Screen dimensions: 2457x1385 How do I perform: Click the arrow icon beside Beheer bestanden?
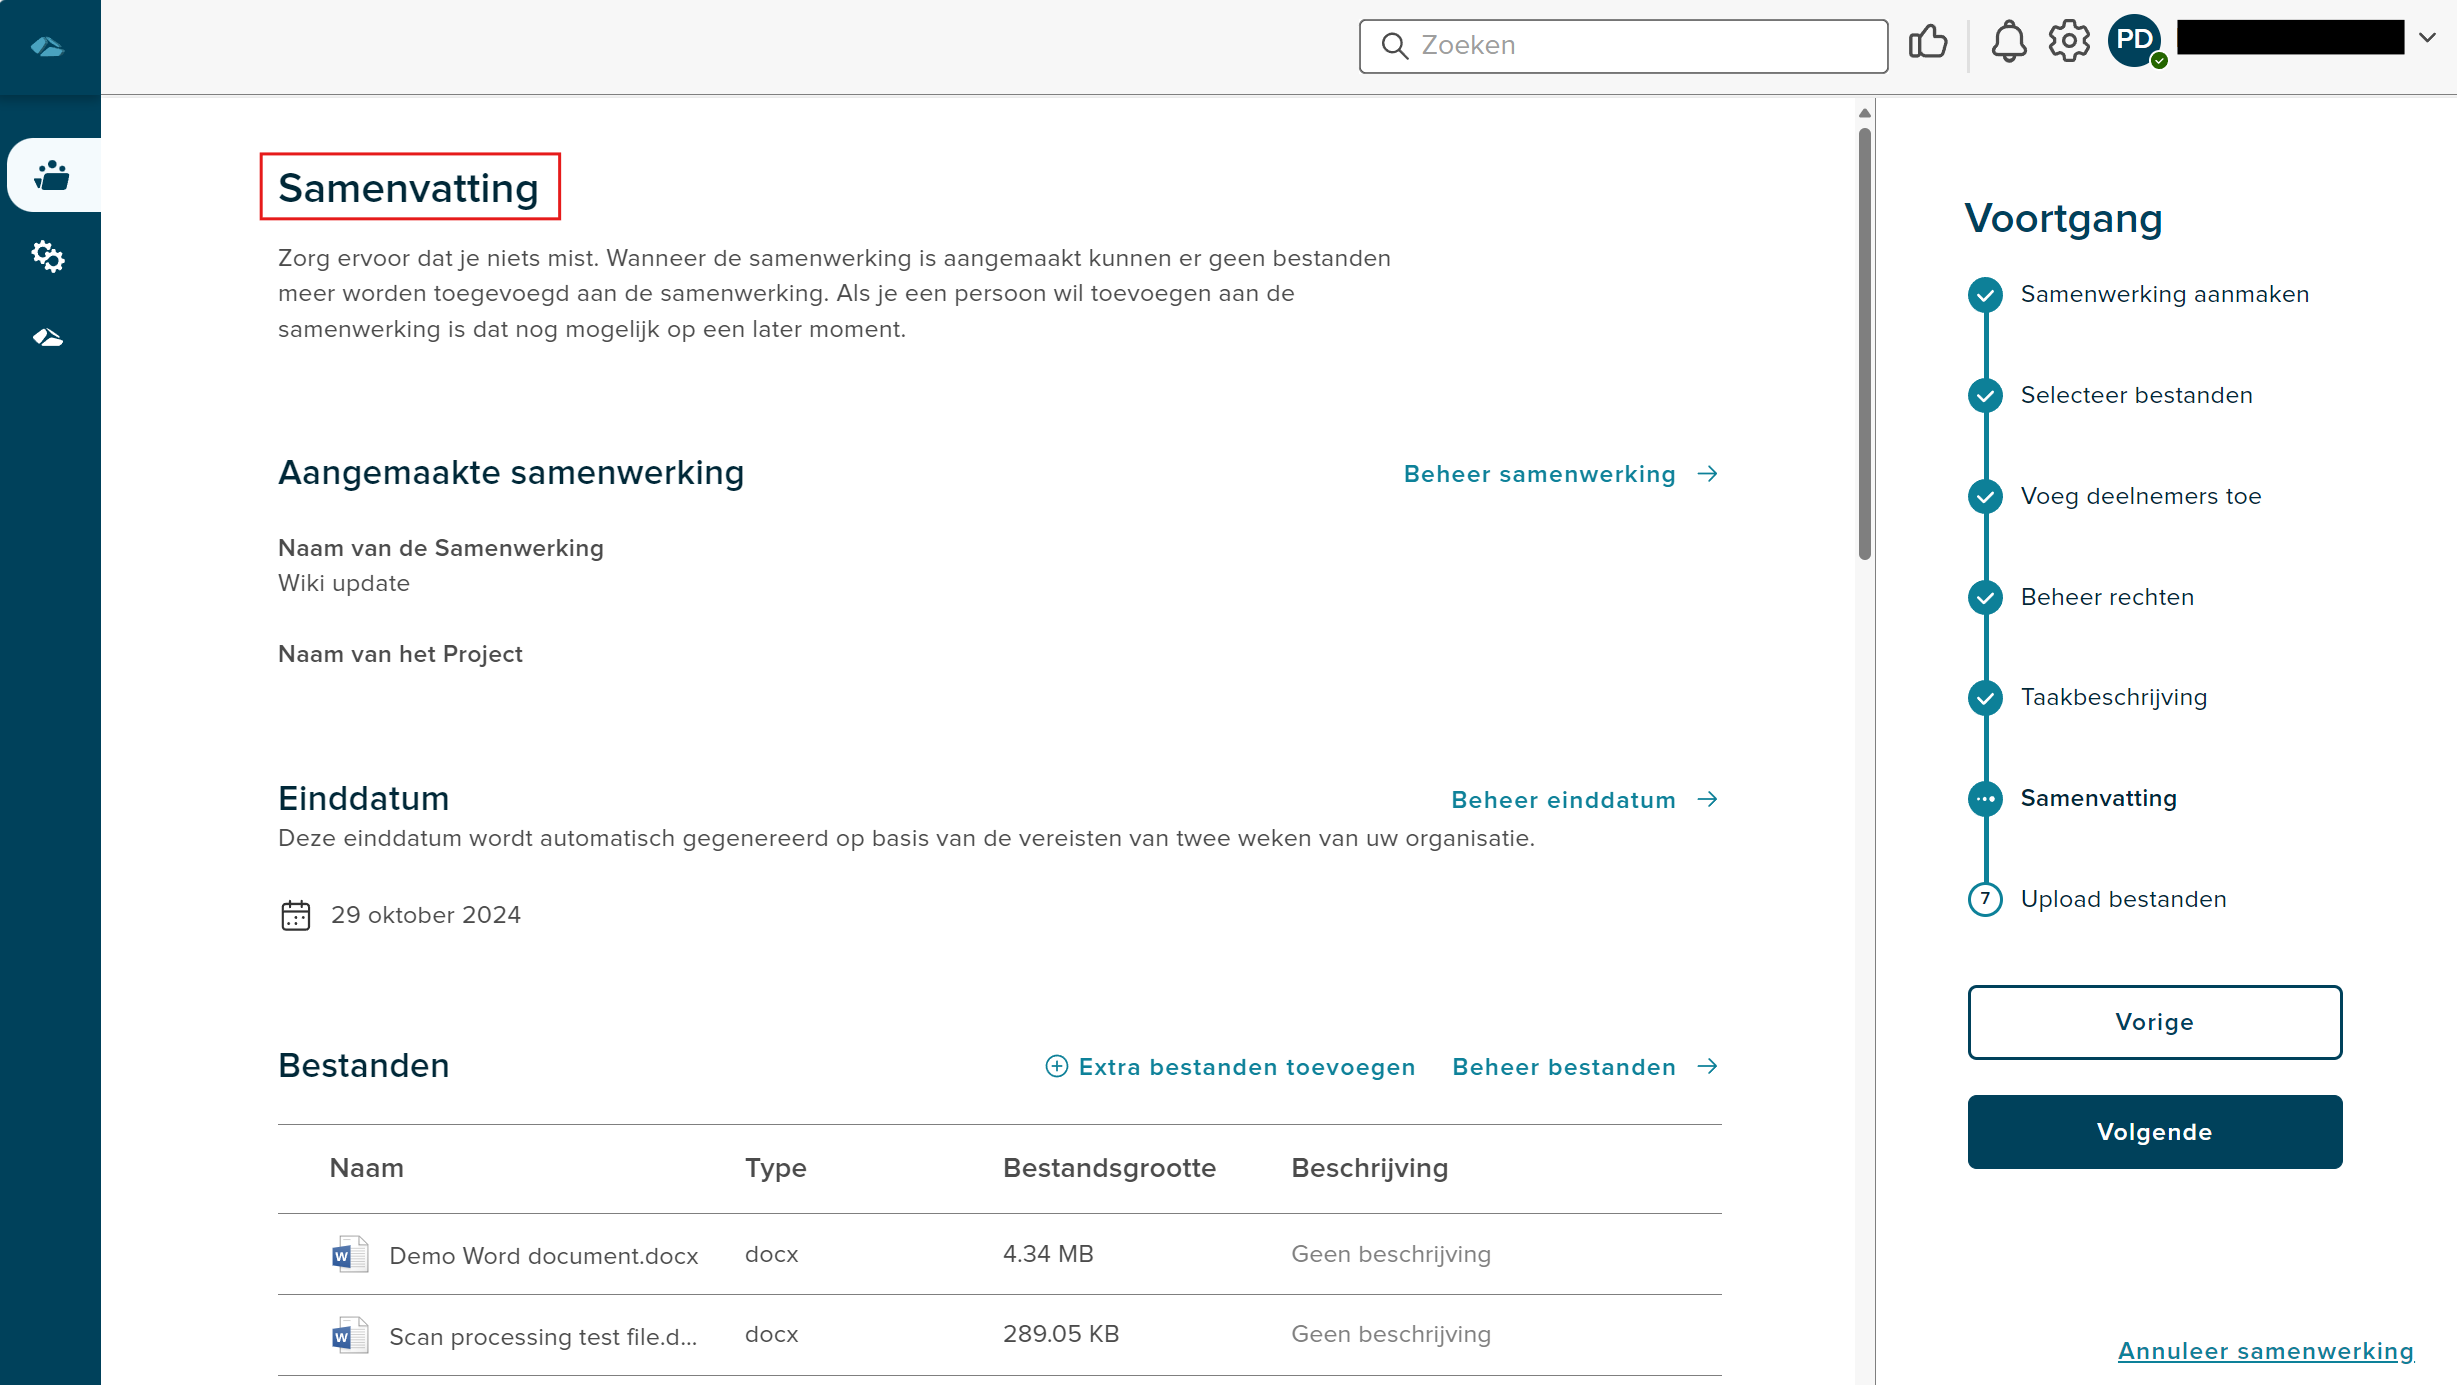click(x=1708, y=1066)
